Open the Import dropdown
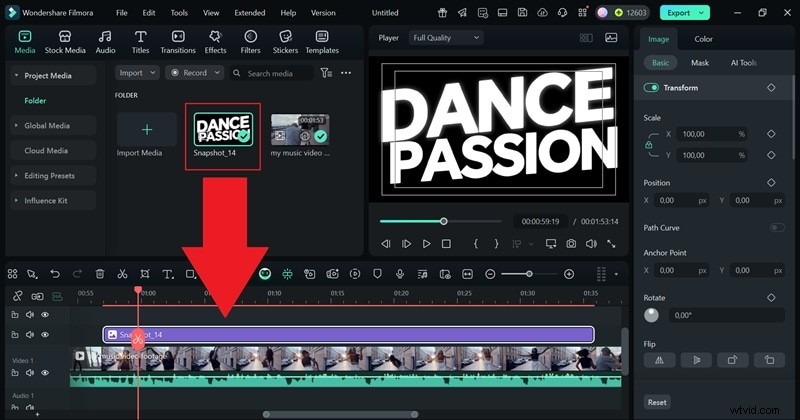The height and width of the screenshot is (420, 800). tap(137, 73)
